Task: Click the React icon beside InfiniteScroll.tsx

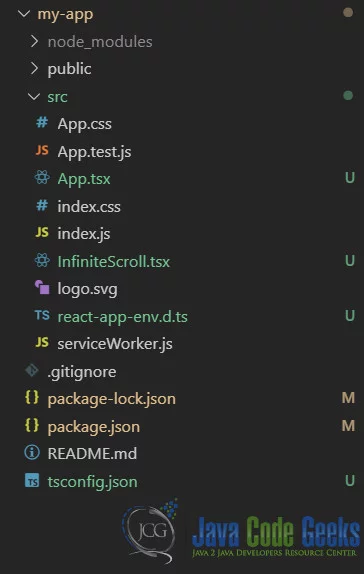Action: [x=42, y=261]
